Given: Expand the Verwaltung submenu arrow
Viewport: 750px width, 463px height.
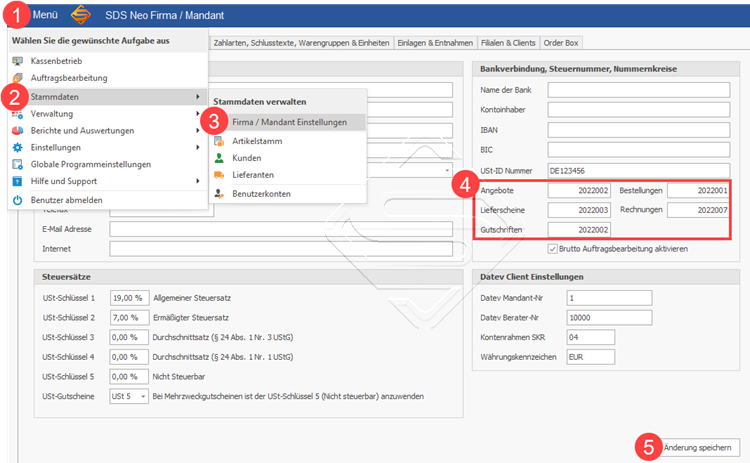Looking at the screenshot, I should coord(198,114).
